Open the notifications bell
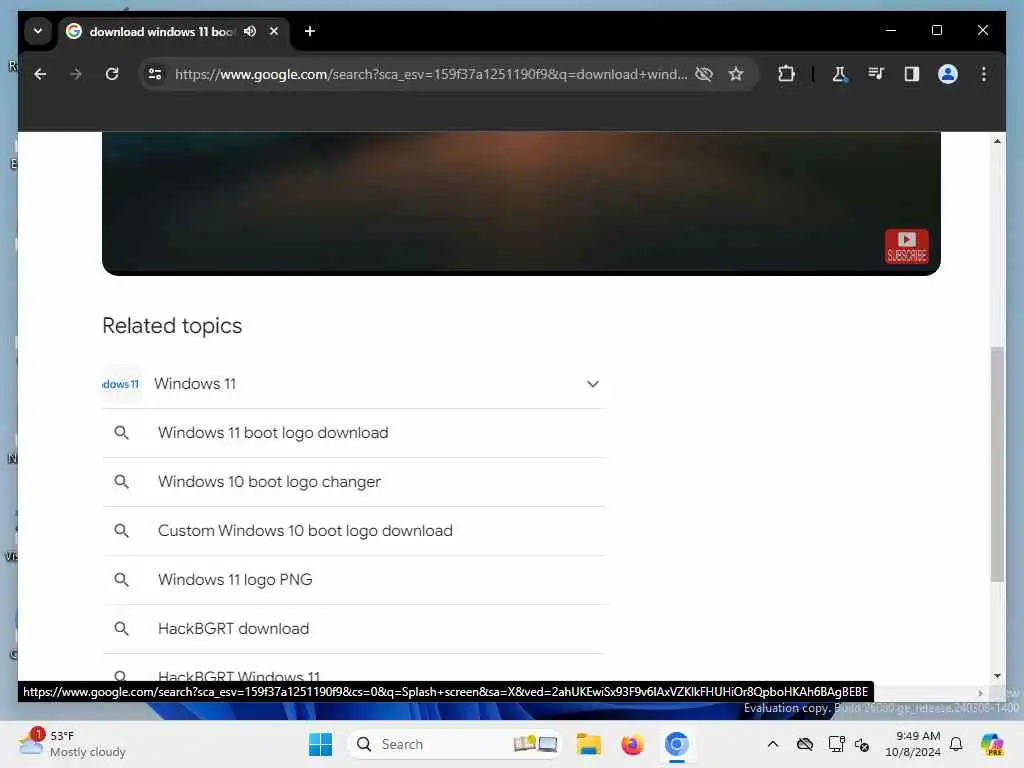 pos(956,744)
